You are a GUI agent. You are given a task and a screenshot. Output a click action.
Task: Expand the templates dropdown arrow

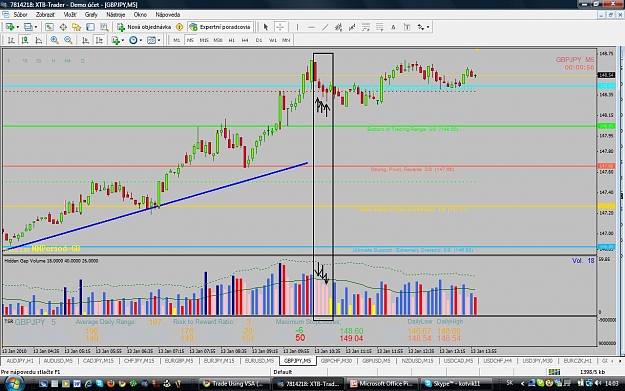159,40
